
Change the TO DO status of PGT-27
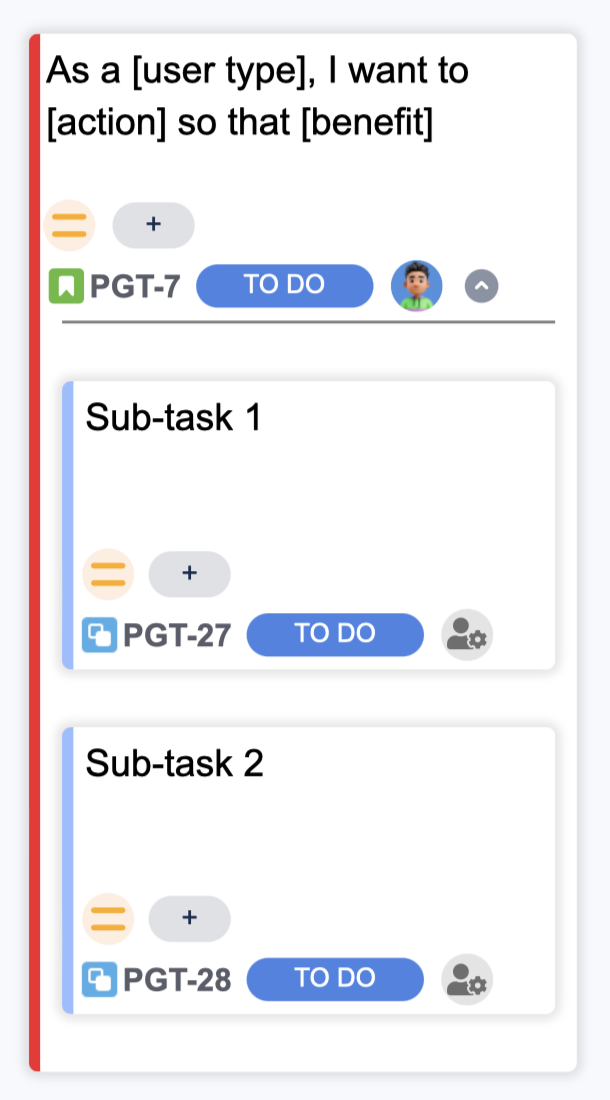pyautogui.click(x=335, y=635)
